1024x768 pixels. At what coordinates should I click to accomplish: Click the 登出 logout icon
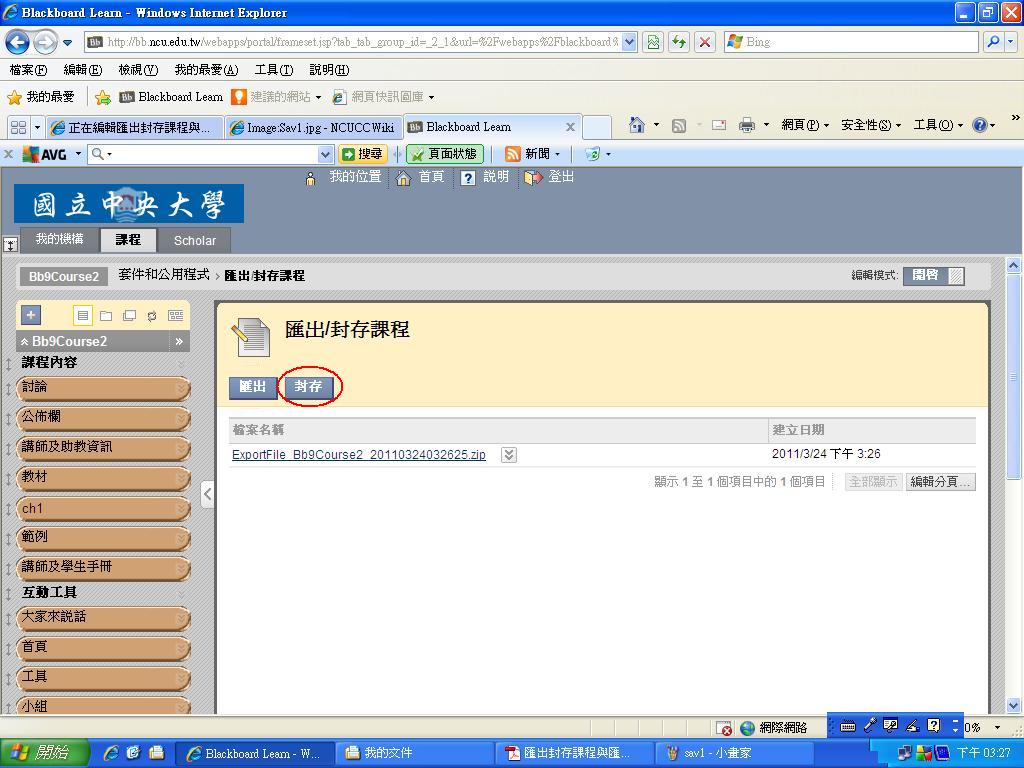click(x=533, y=178)
